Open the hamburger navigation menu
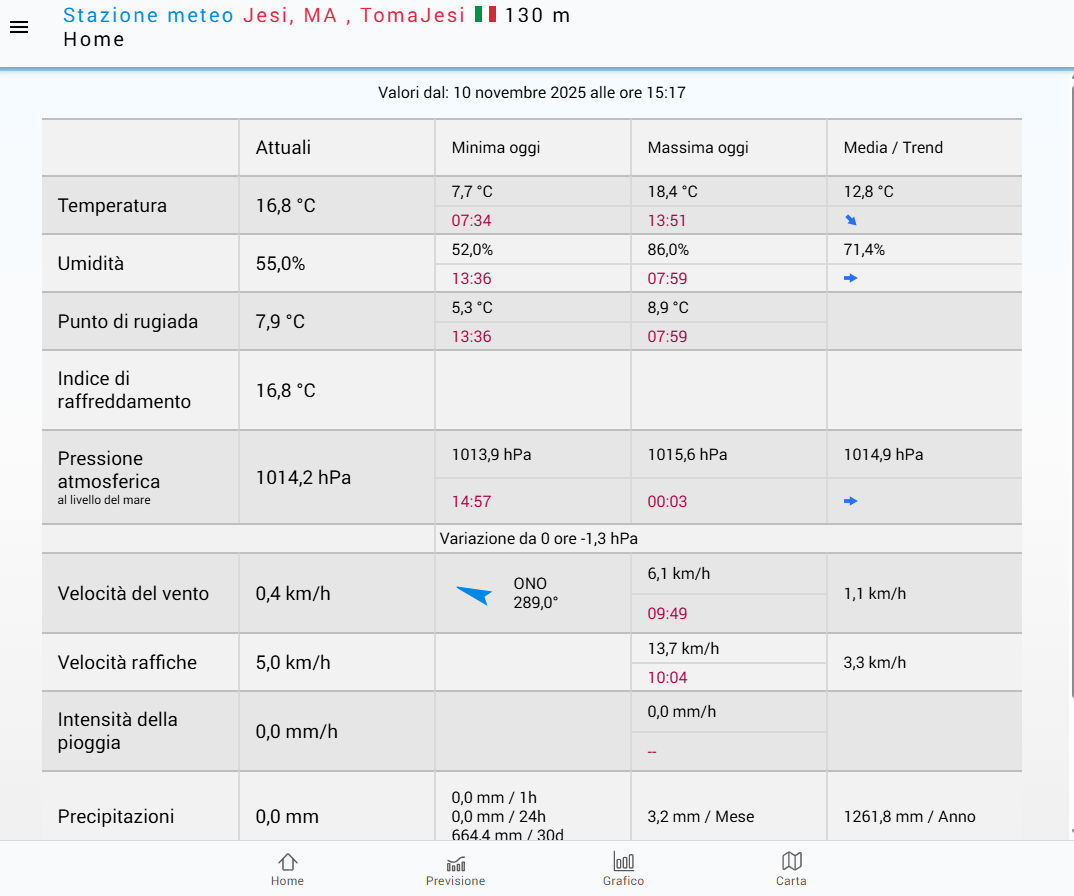This screenshot has height=896, width=1074. pos(19,28)
